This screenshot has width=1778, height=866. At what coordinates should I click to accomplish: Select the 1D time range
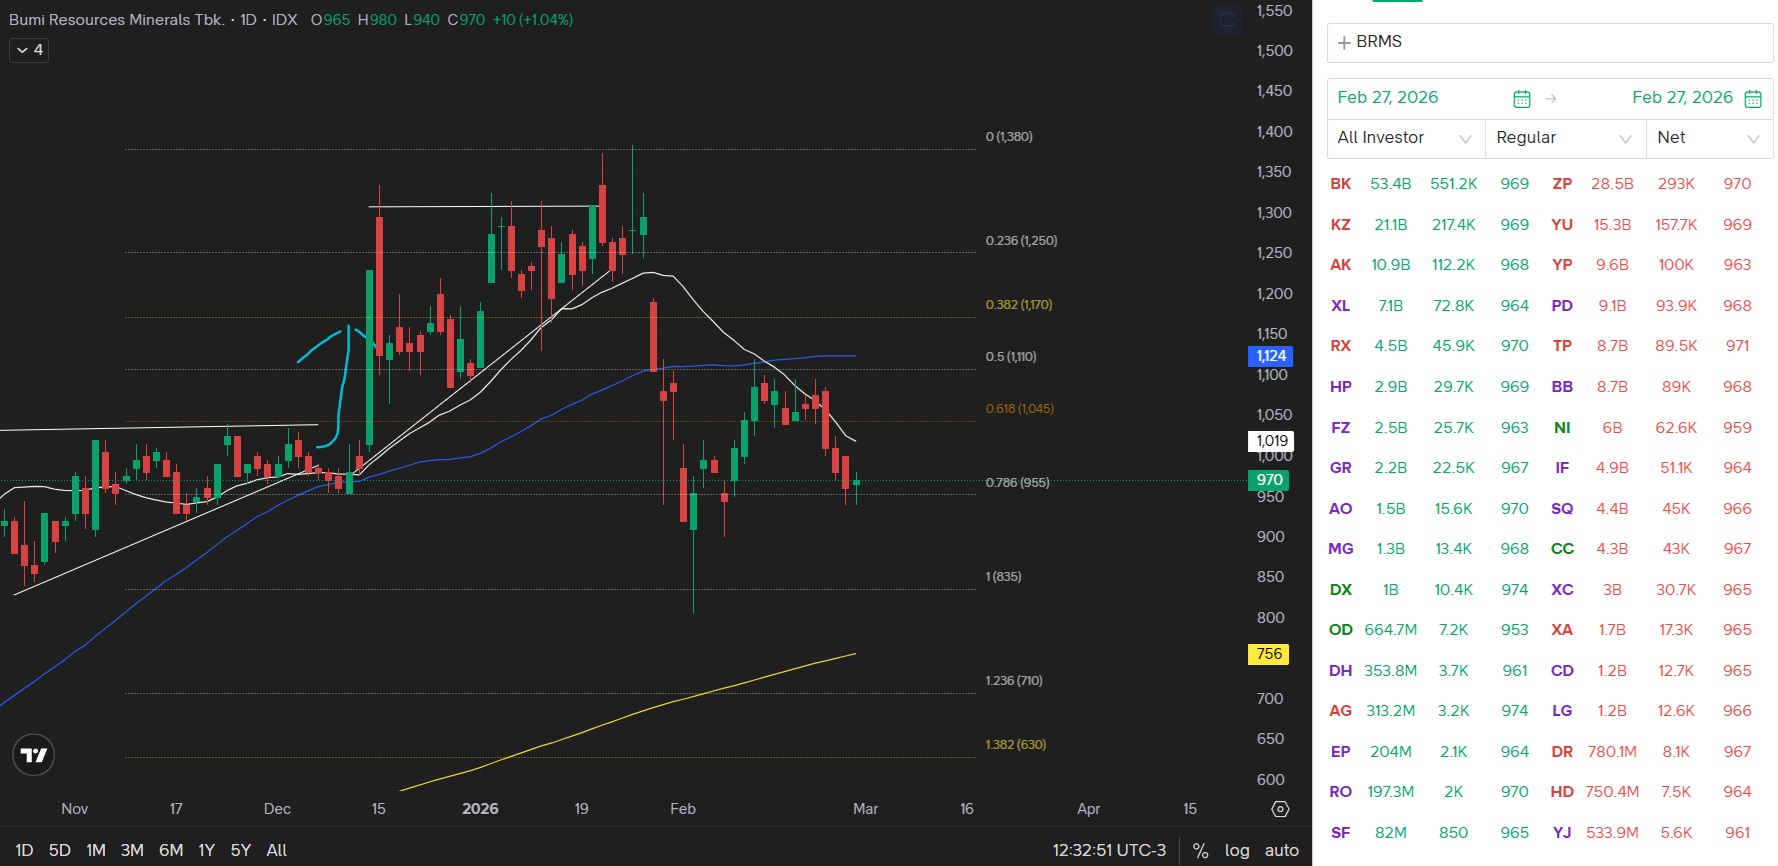click(x=24, y=850)
